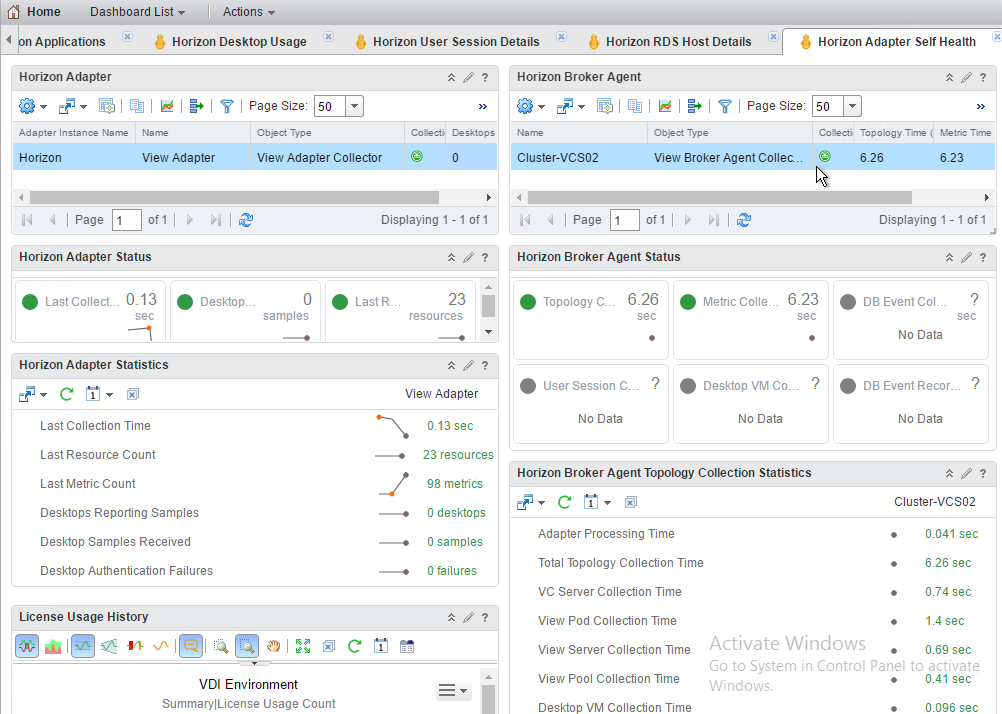Click the Object Type column header in Horizon Adapter
This screenshot has height=714, width=1002.
click(x=327, y=133)
